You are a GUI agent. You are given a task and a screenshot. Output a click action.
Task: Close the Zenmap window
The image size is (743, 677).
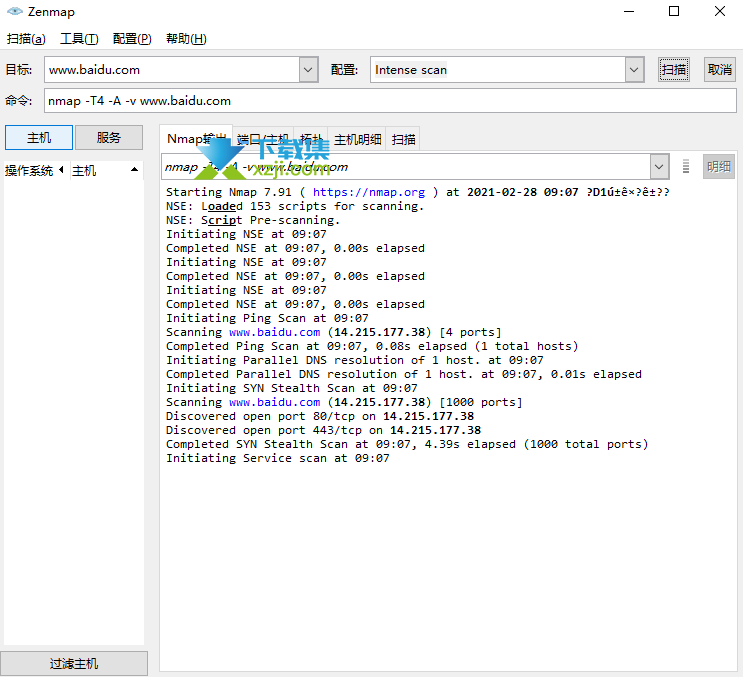click(x=719, y=11)
